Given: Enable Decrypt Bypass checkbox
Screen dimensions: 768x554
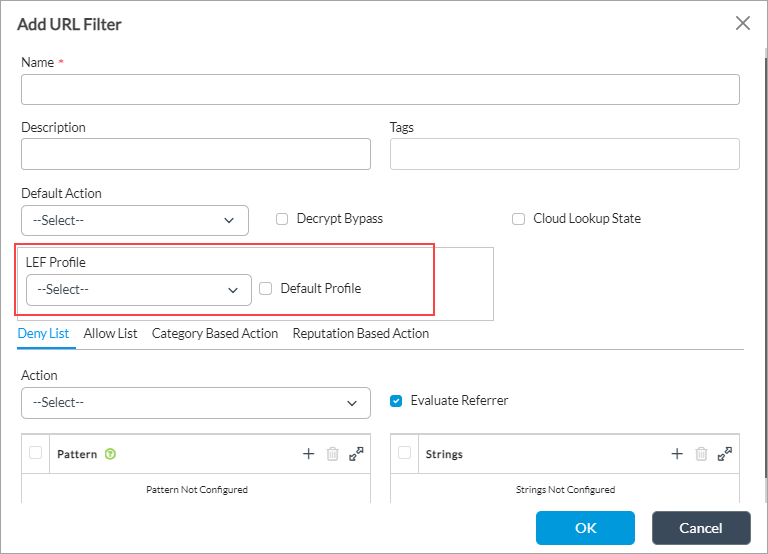Looking at the screenshot, I should 282,219.
